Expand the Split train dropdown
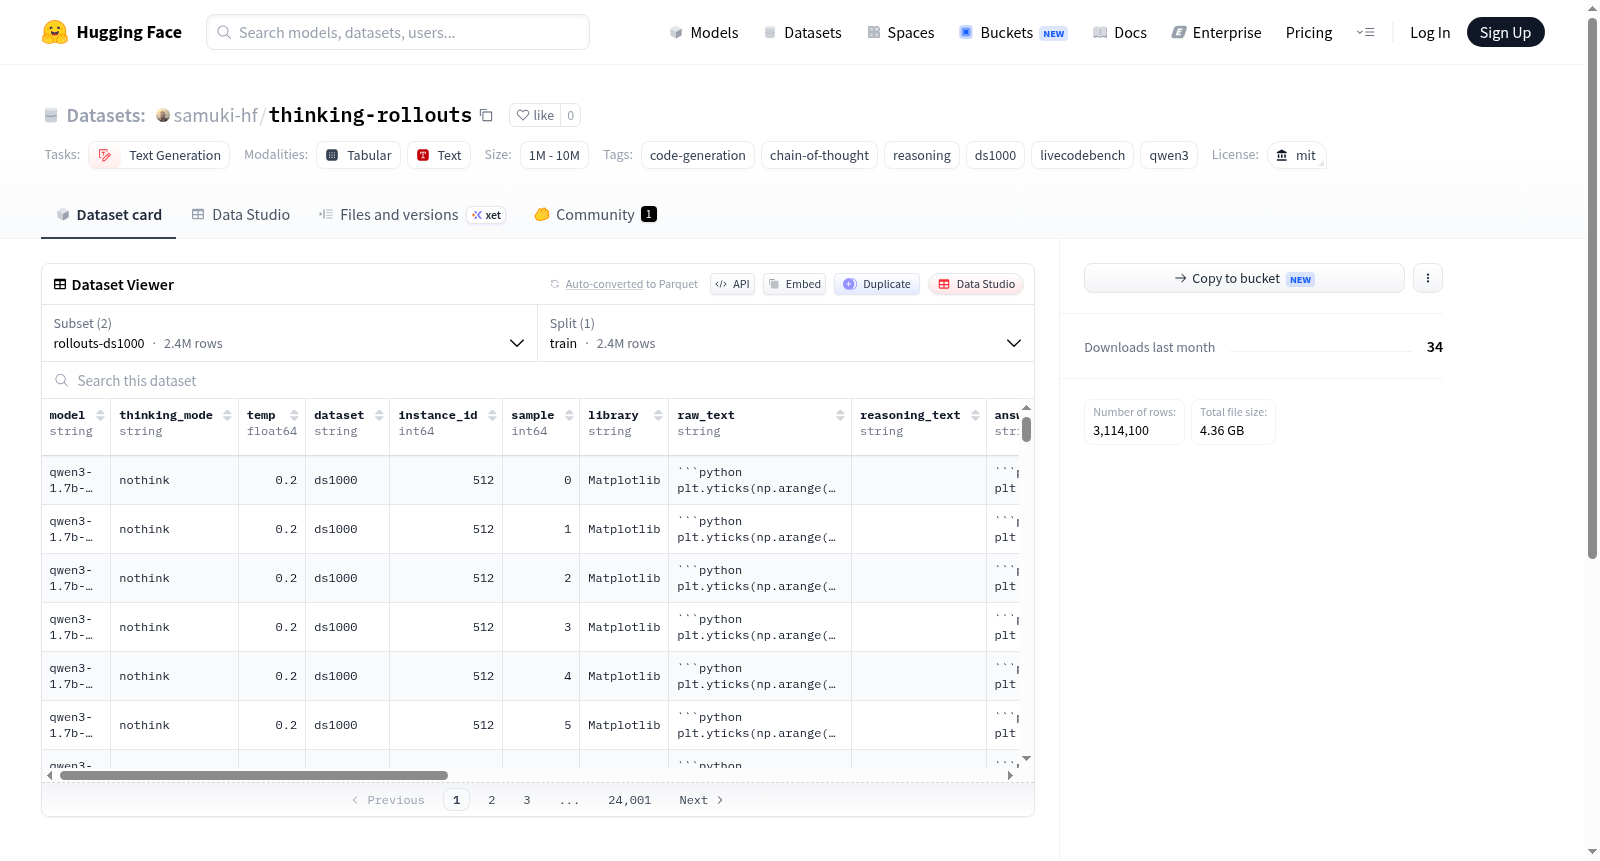The width and height of the screenshot is (1600, 861). pos(786,333)
